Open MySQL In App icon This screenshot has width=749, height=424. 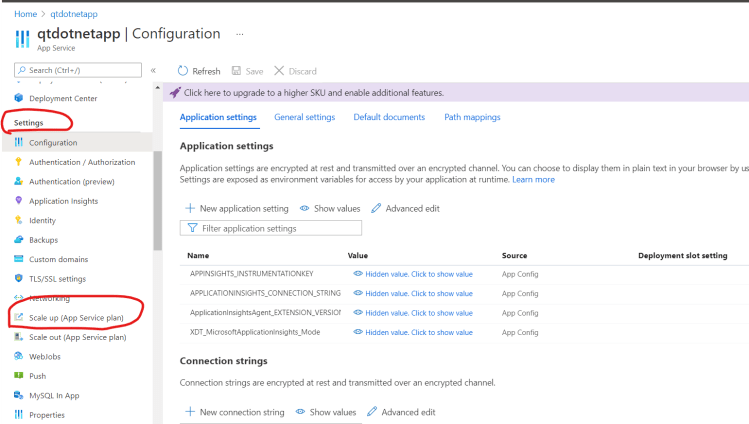[19, 395]
